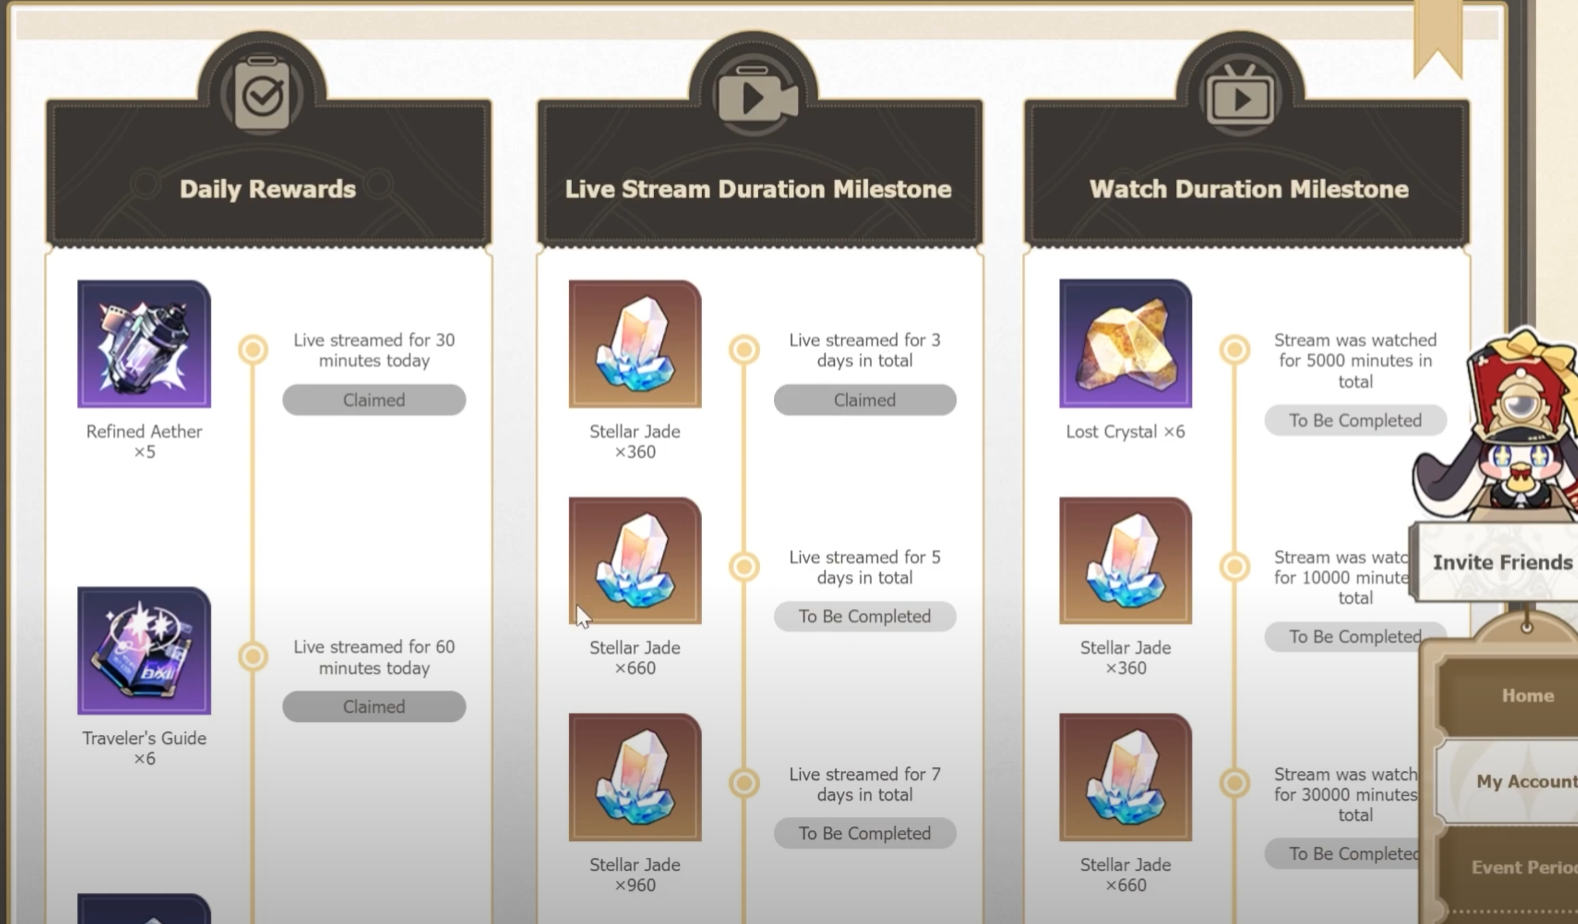
Task: Click Claimed button for 30 minutes streamed
Action: [374, 400]
